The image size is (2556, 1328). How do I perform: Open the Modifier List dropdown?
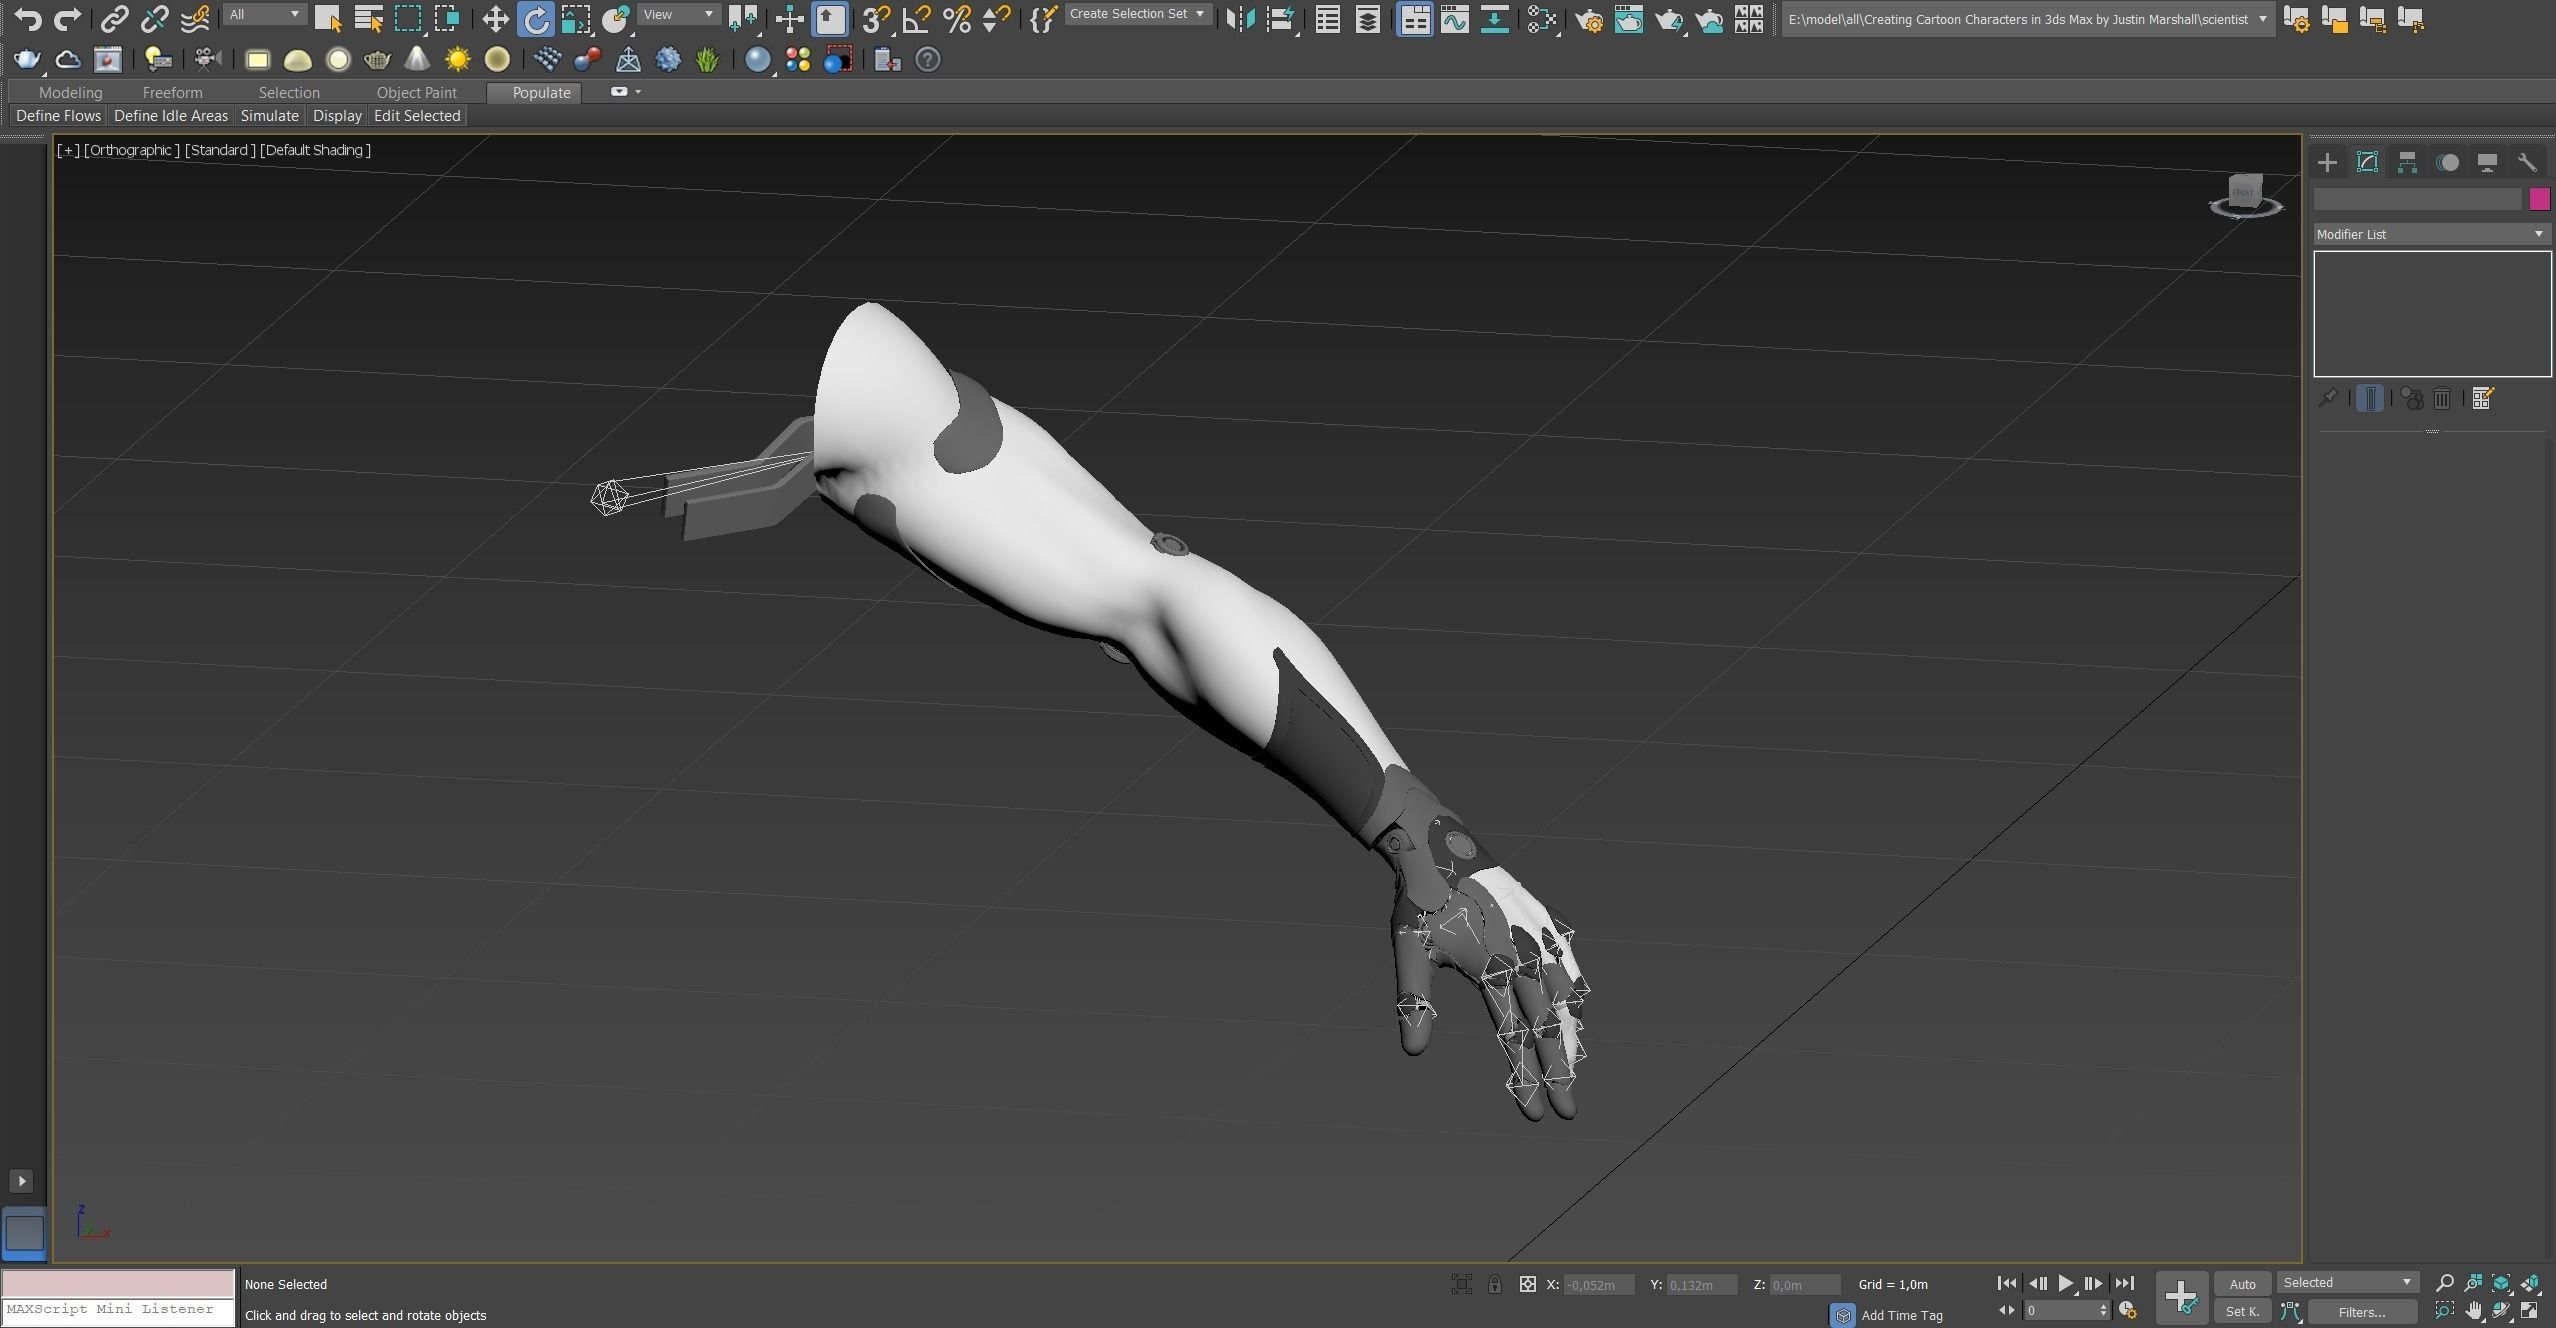pos(2428,233)
